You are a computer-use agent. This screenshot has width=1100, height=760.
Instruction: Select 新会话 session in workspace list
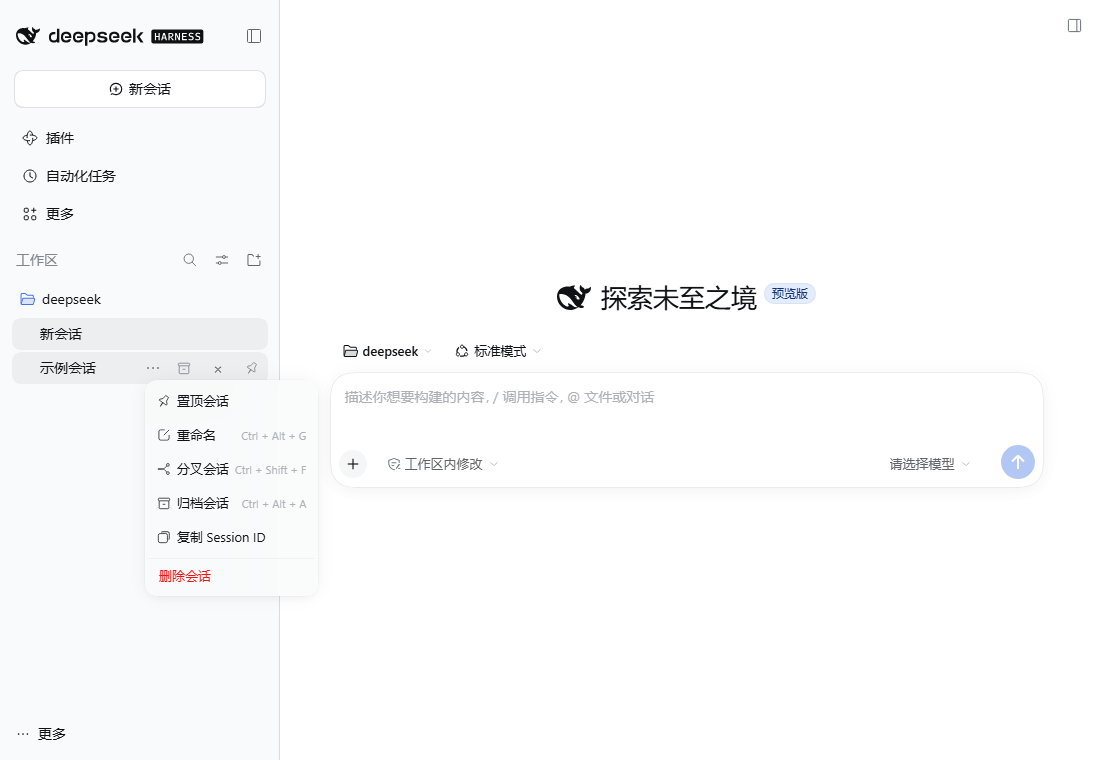[x=140, y=334]
